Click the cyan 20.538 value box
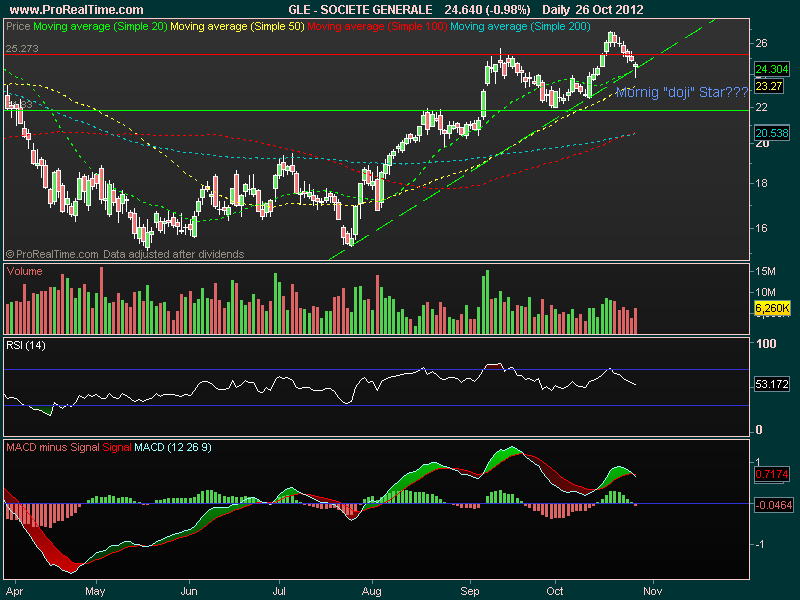The width and height of the screenshot is (800, 600). 771,133
